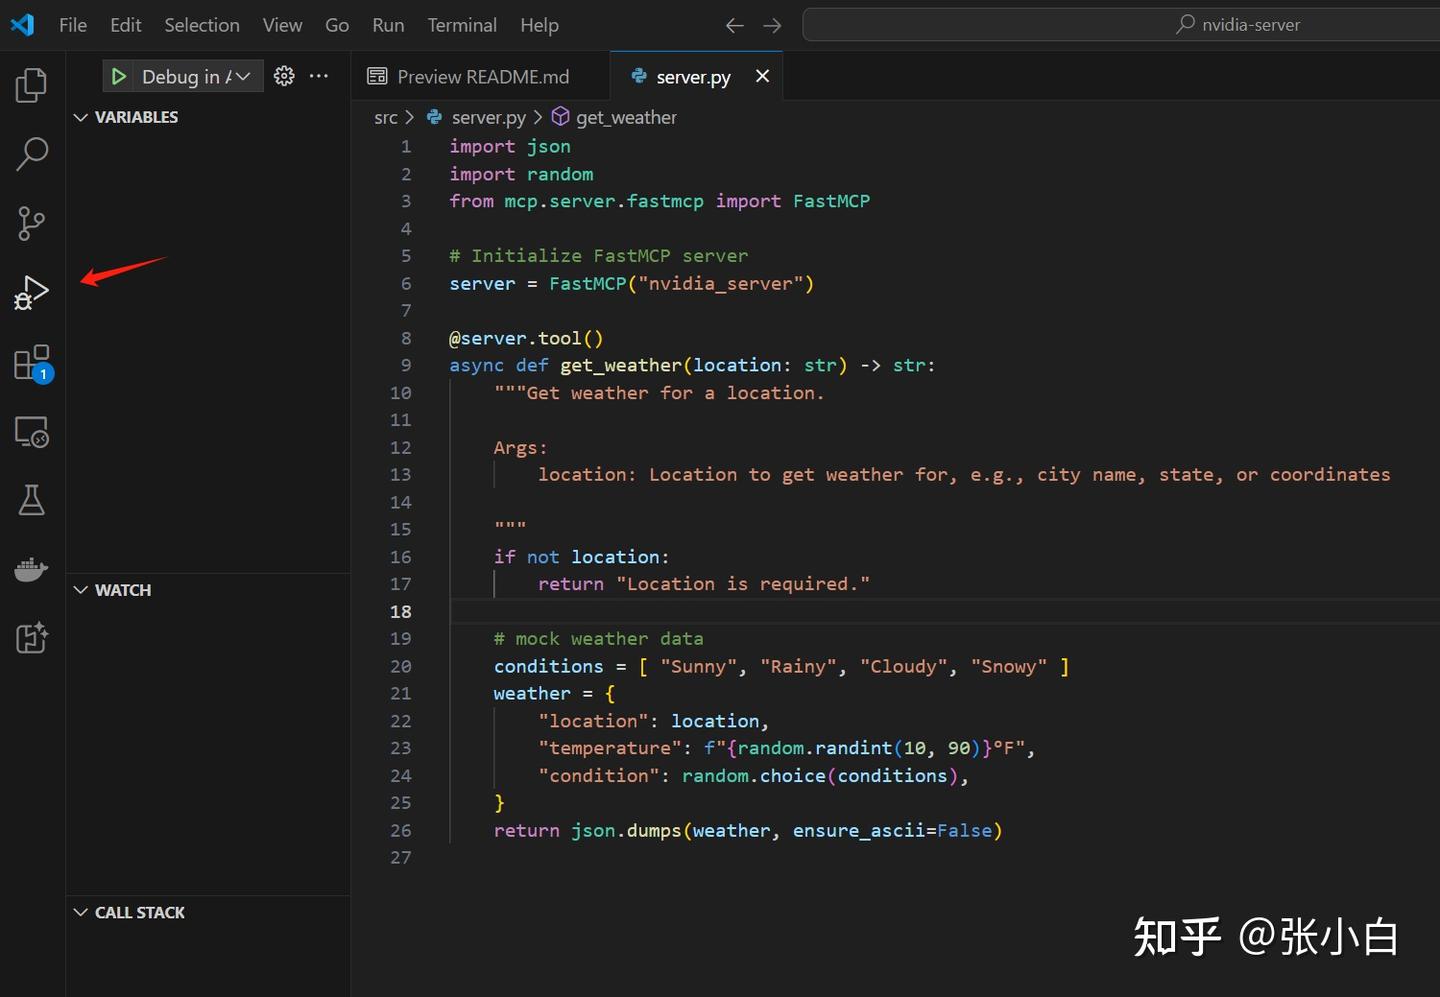Open the Selection menu
This screenshot has width=1440, height=997.
[x=202, y=25]
